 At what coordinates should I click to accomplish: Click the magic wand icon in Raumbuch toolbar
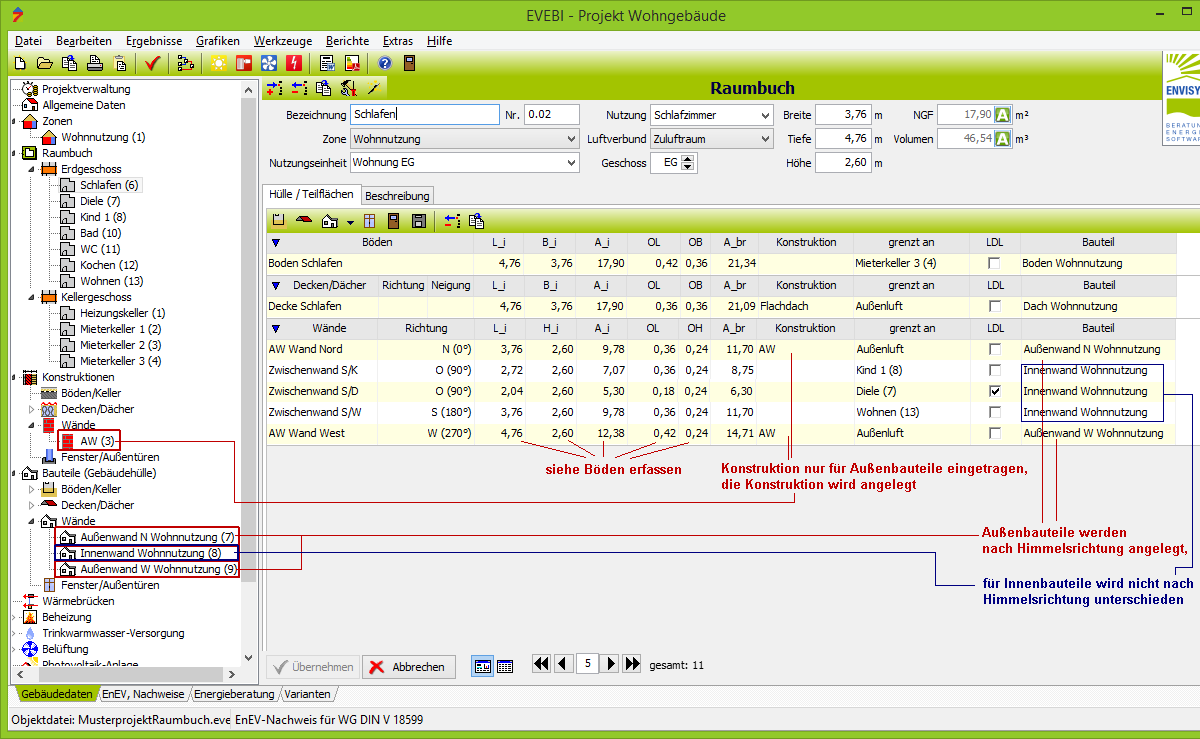click(373, 89)
